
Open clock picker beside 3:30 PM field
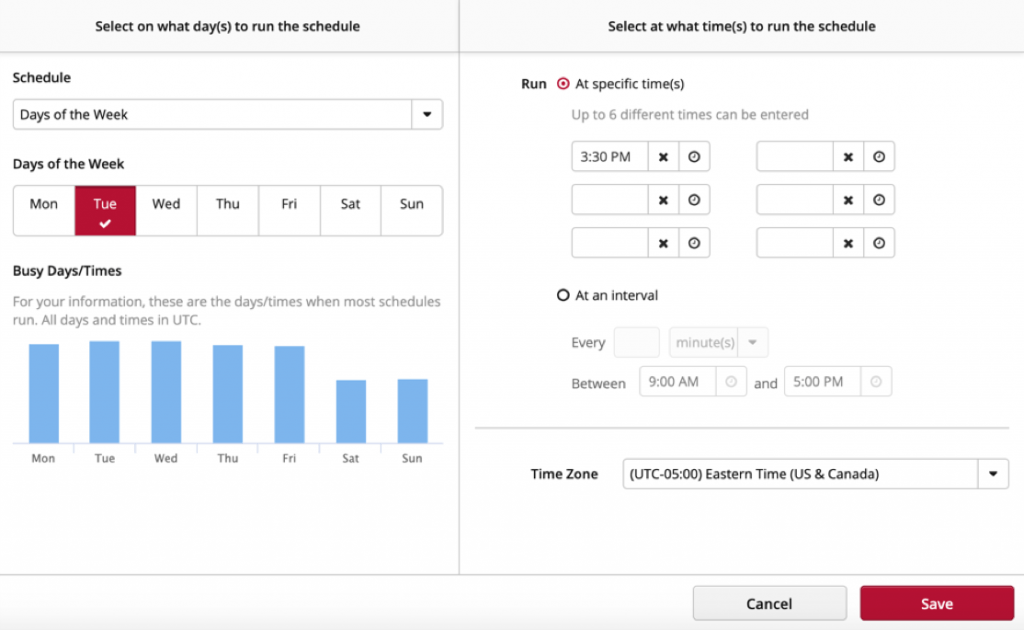(694, 157)
